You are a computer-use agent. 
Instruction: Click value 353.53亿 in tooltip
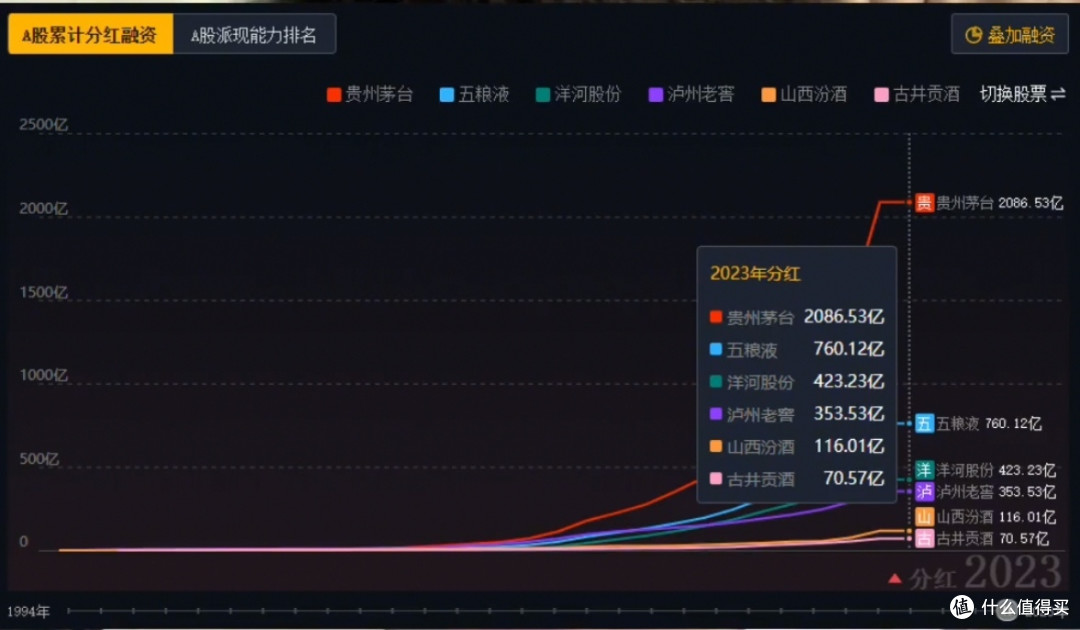[849, 413]
